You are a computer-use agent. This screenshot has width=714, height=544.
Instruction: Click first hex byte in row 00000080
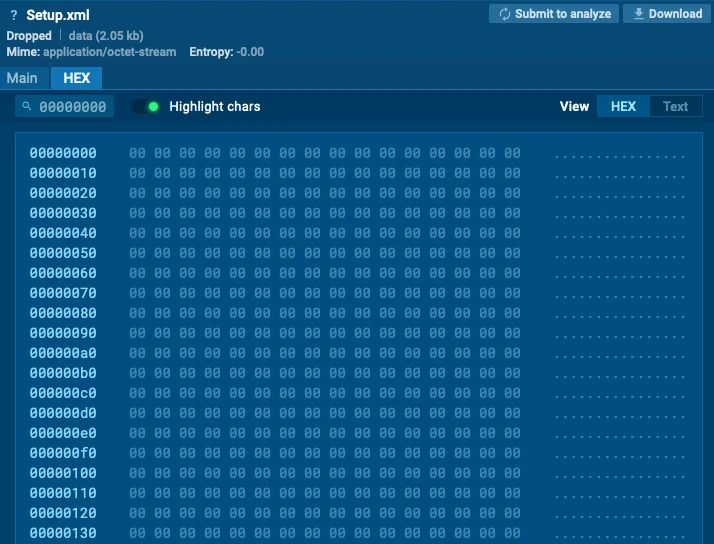click(x=137, y=313)
